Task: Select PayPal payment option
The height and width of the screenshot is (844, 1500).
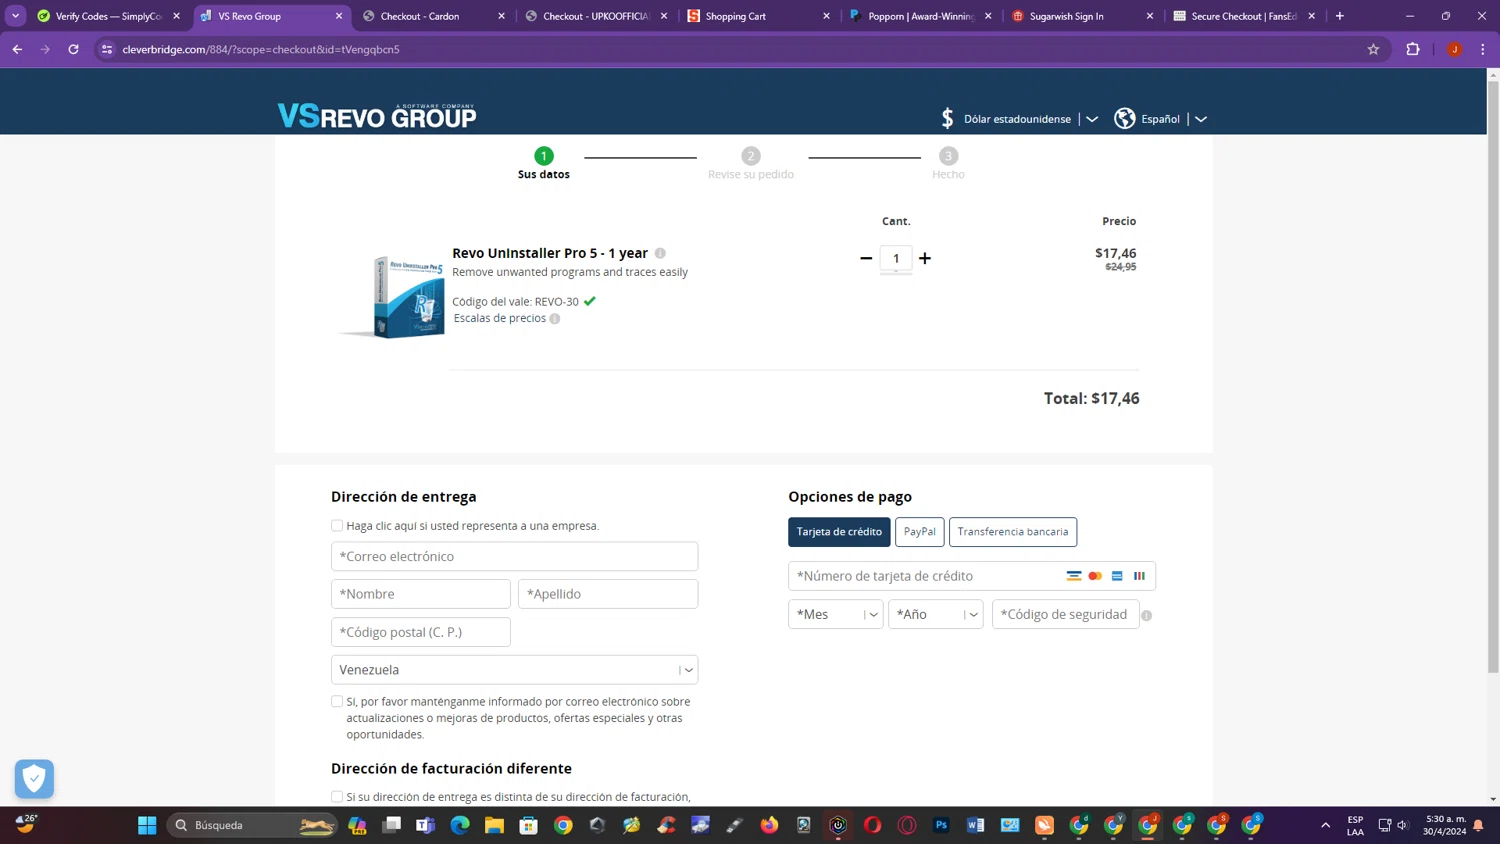Action: point(920,532)
